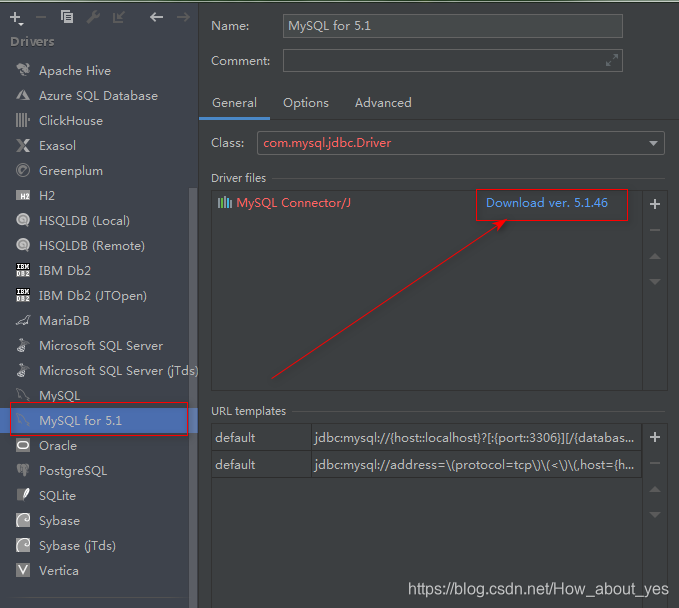
Task: Select the Apache Hive driver
Action: 99,71
